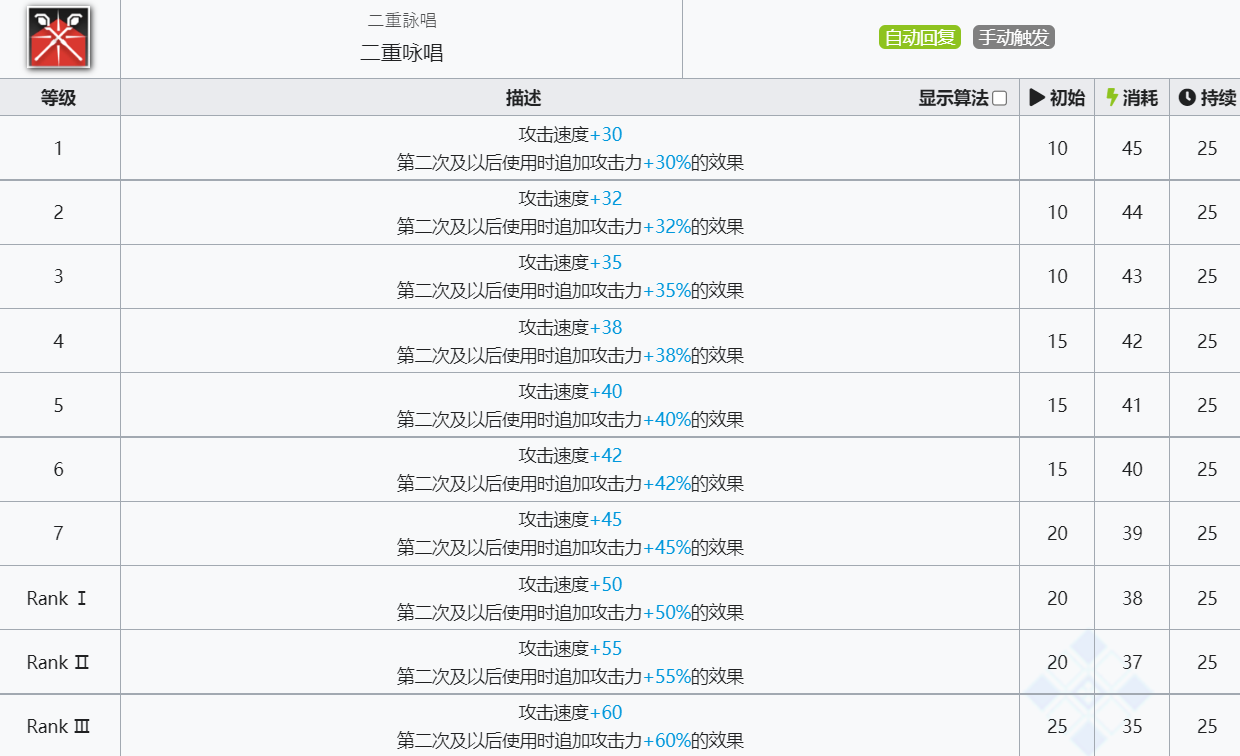This screenshot has height=756, width=1240.
Task: Click 攻击速度+42 description text
Action: [570, 455]
